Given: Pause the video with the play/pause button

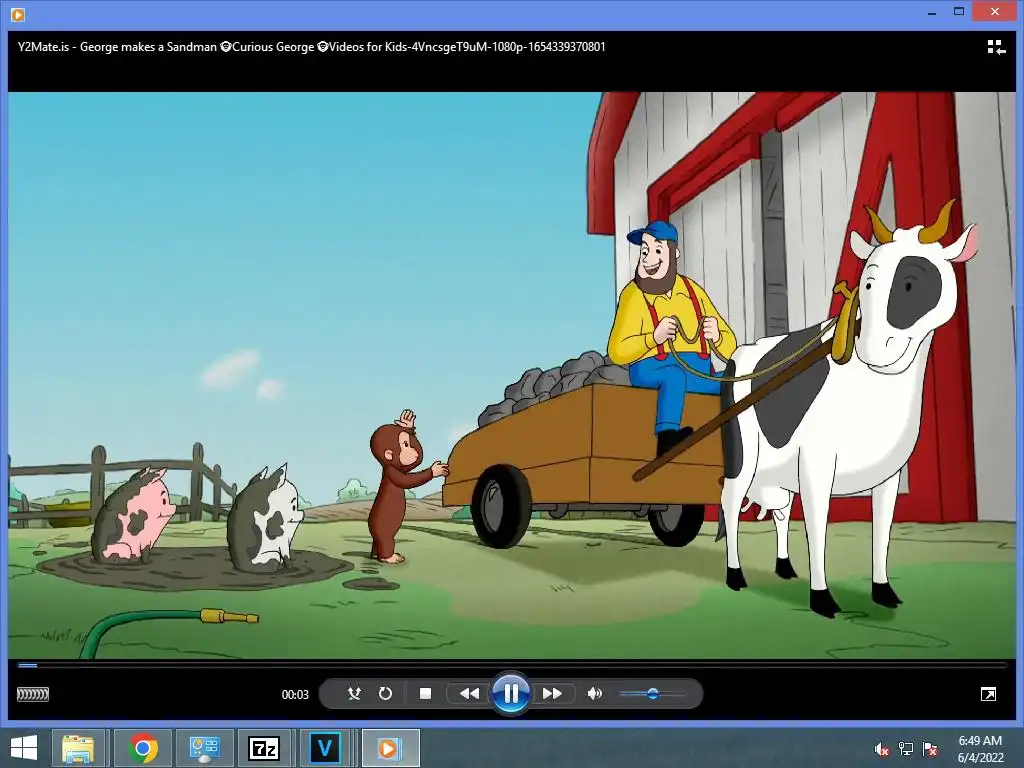Looking at the screenshot, I should 511,693.
